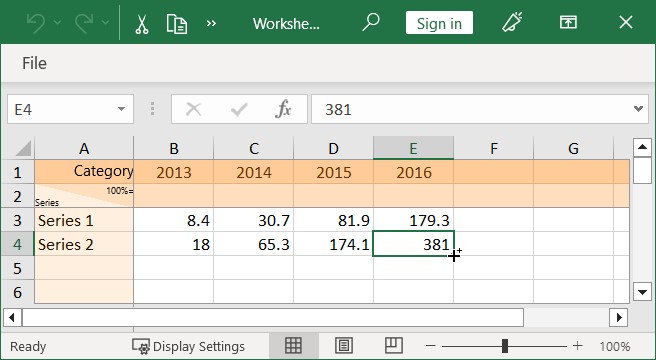Select column A header
Screen dimensions: 656x360
click(84, 148)
